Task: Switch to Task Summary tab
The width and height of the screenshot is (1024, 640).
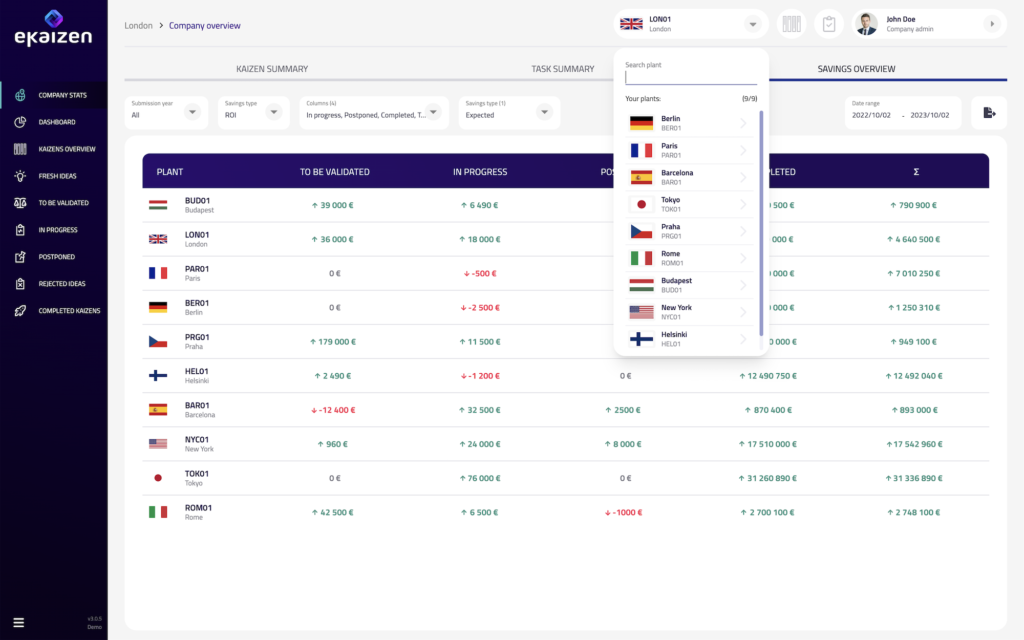Action: [x=562, y=69]
